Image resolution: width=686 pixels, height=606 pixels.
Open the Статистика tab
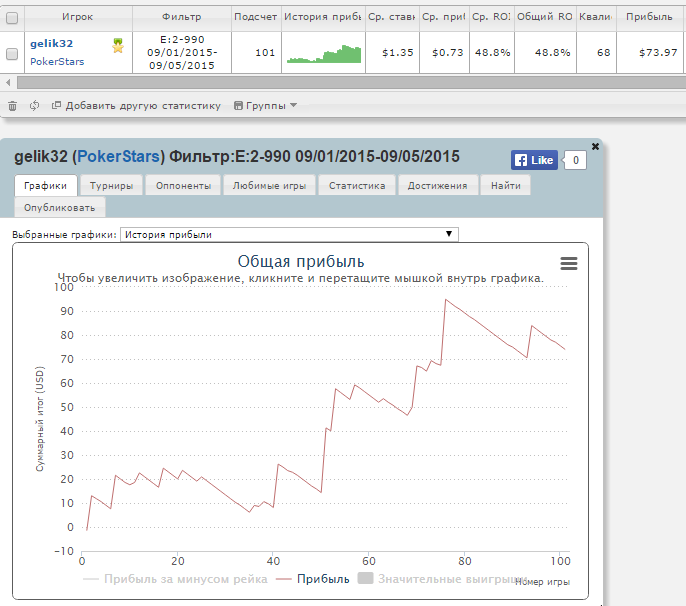click(x=357, y=186)
